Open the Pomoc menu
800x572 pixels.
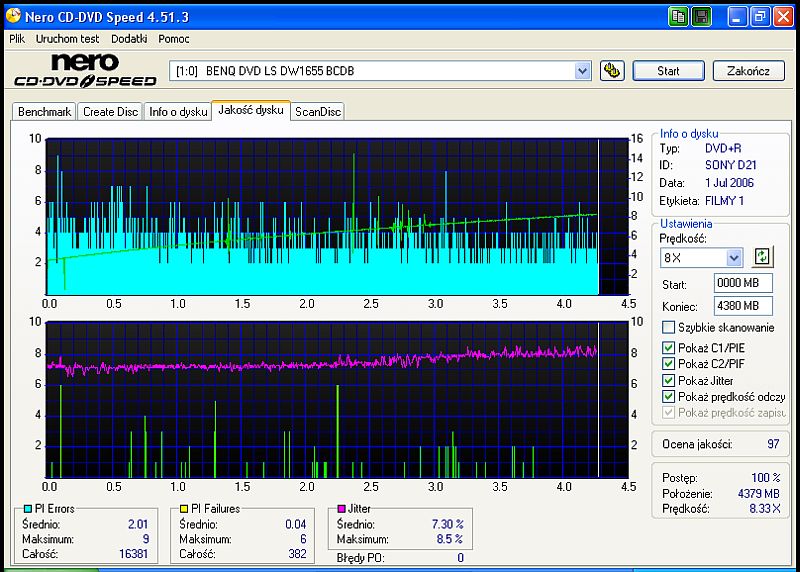pos(173,39)
